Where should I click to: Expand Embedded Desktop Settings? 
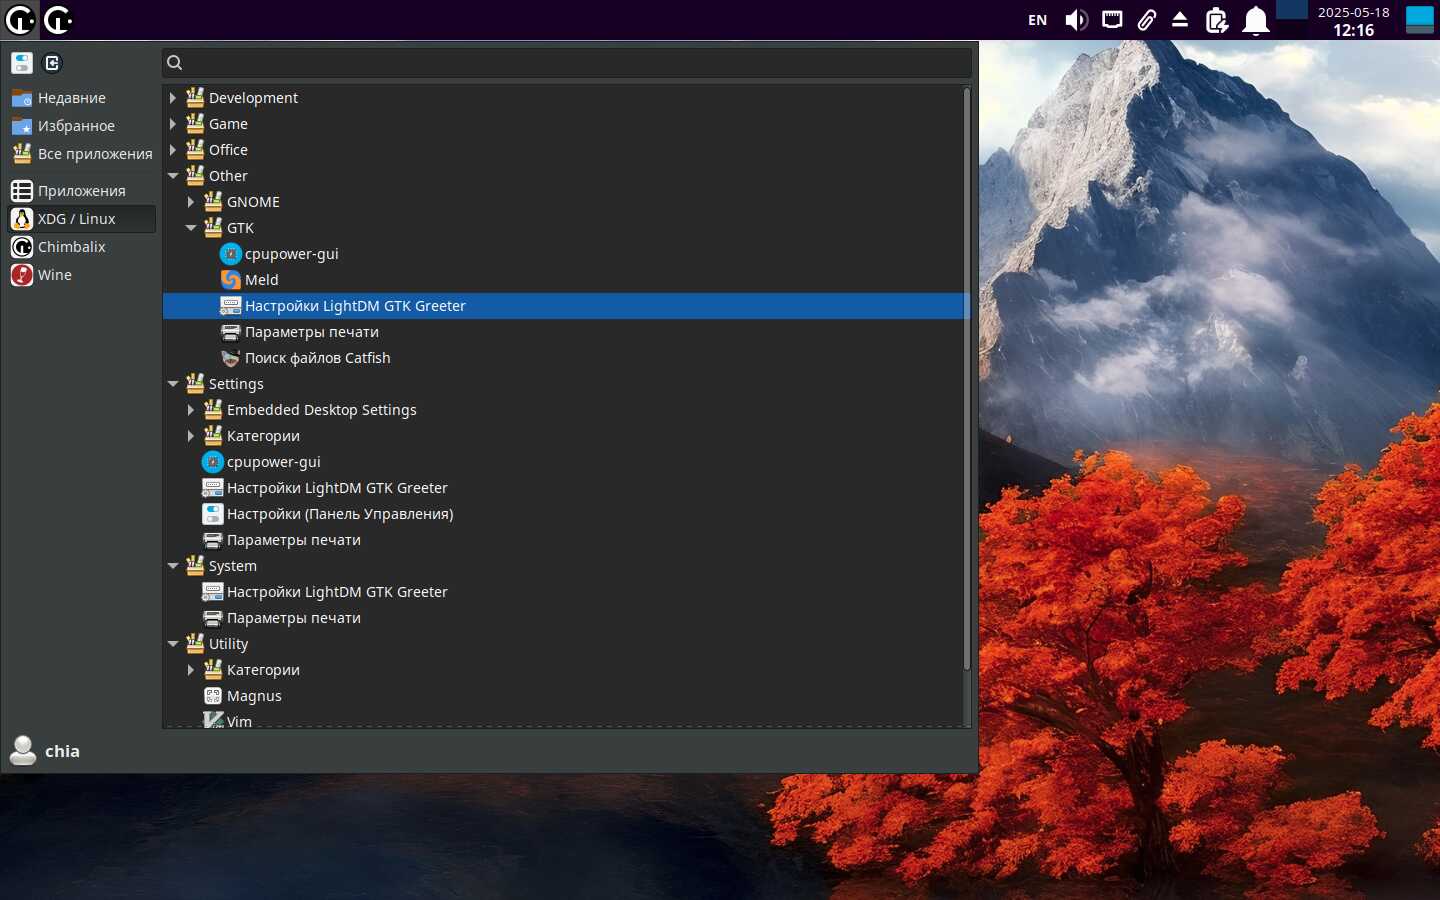191,410
